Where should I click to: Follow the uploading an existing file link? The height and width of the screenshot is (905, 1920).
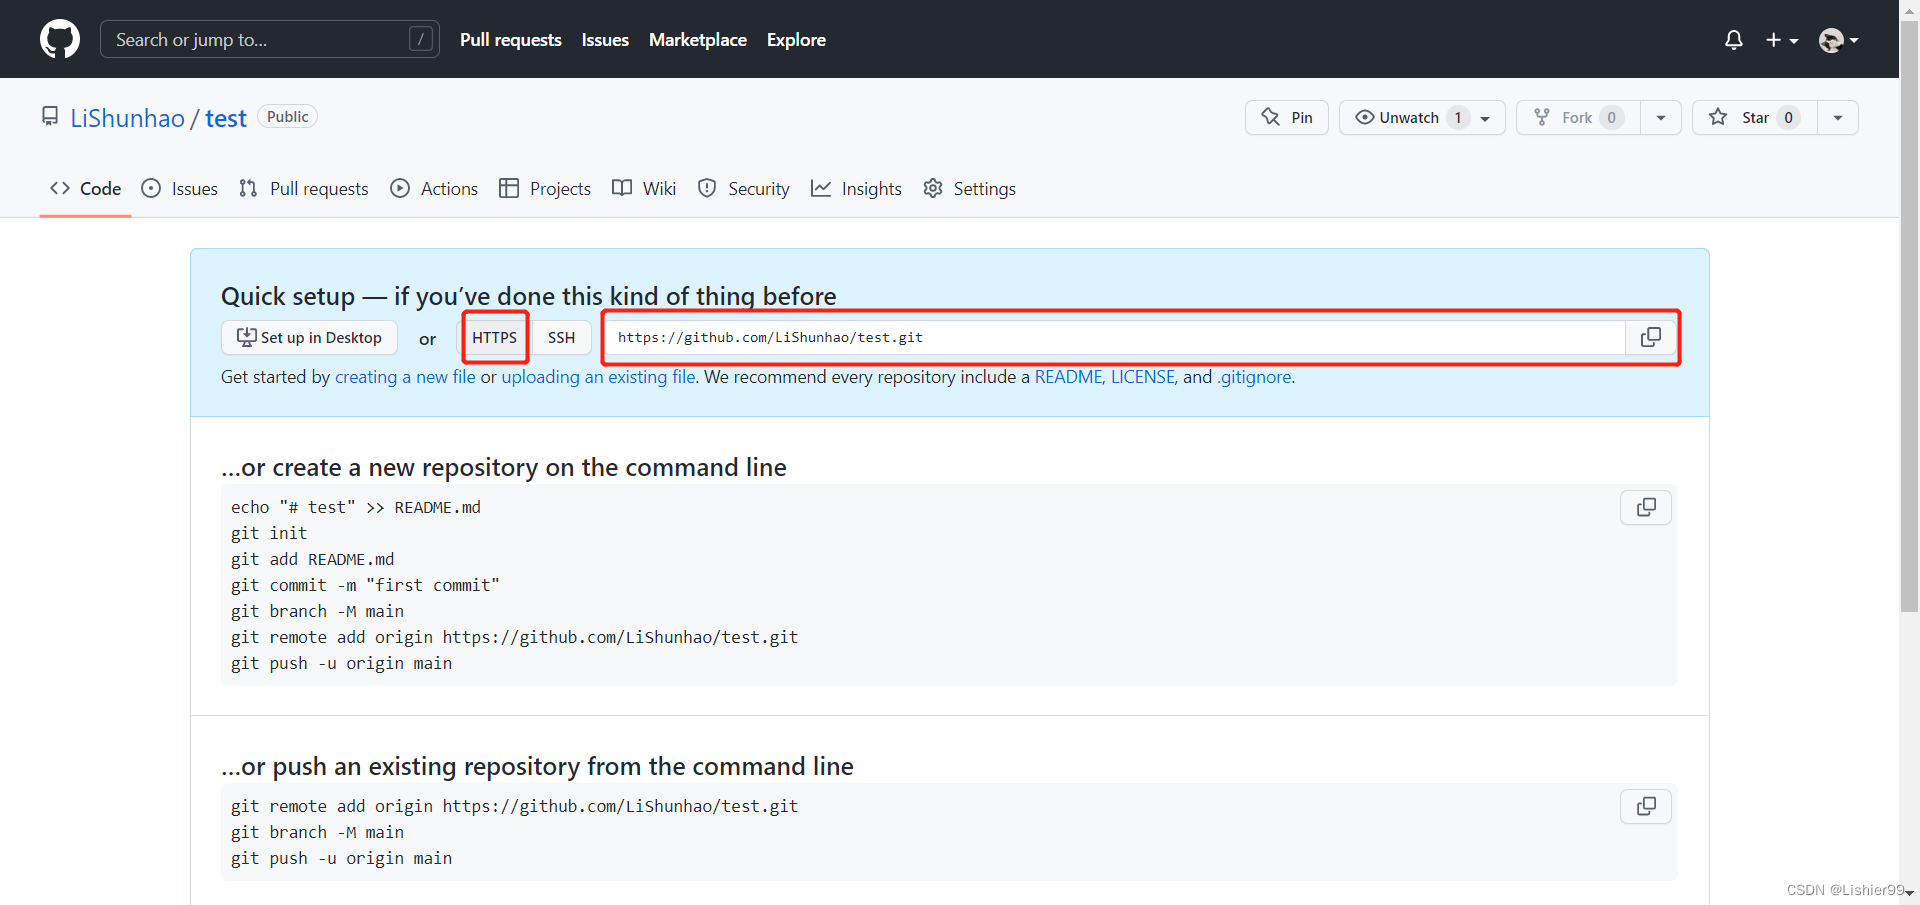click(x=598, y=377)
